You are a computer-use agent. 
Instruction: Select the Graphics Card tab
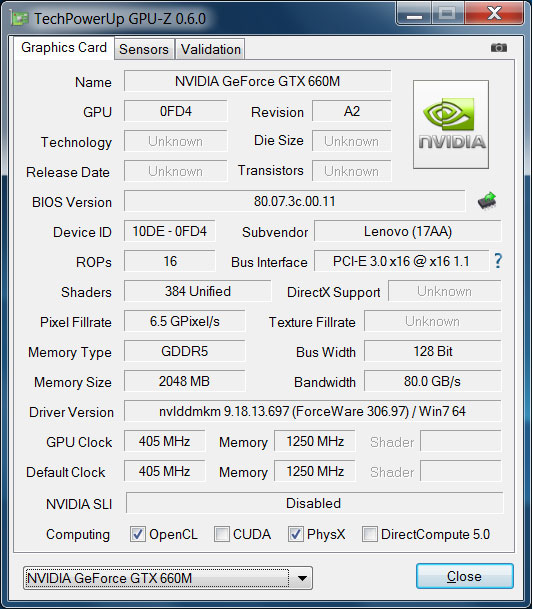point(64,48)
